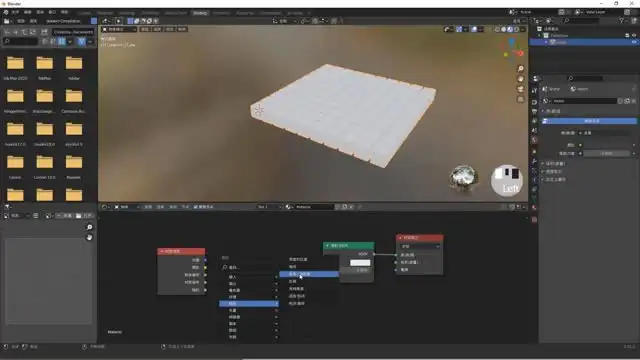Toggle viewport overlays
640x360 pixels.
[474, 29]
